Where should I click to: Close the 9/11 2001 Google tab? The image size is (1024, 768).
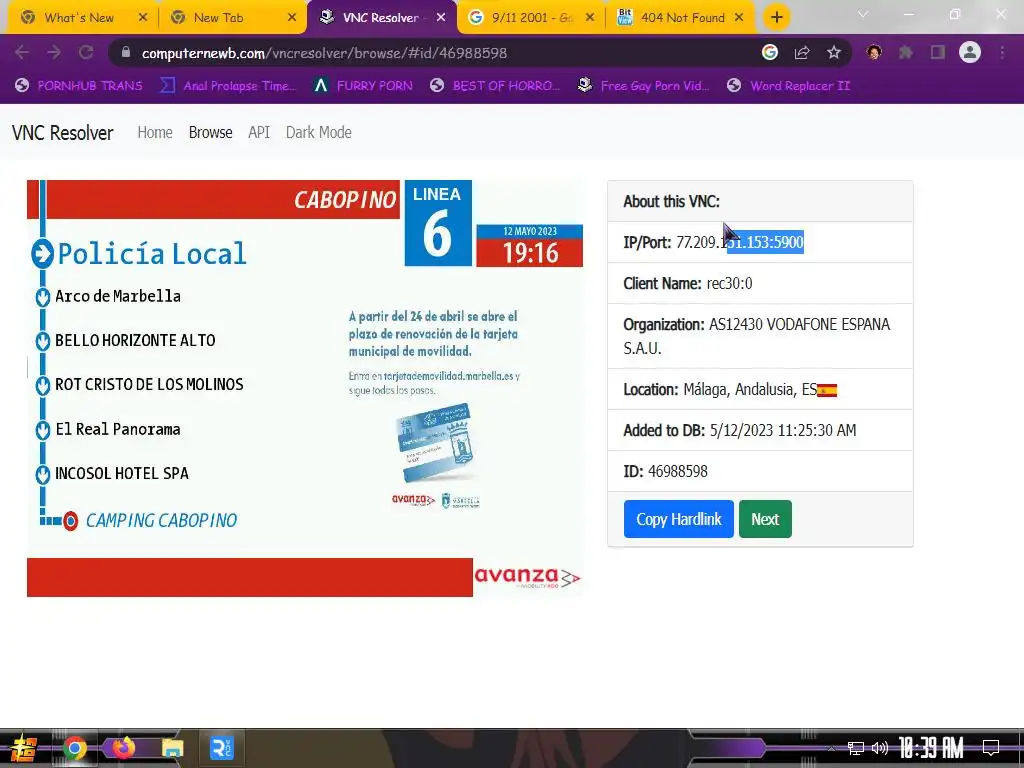pos(590,18)
